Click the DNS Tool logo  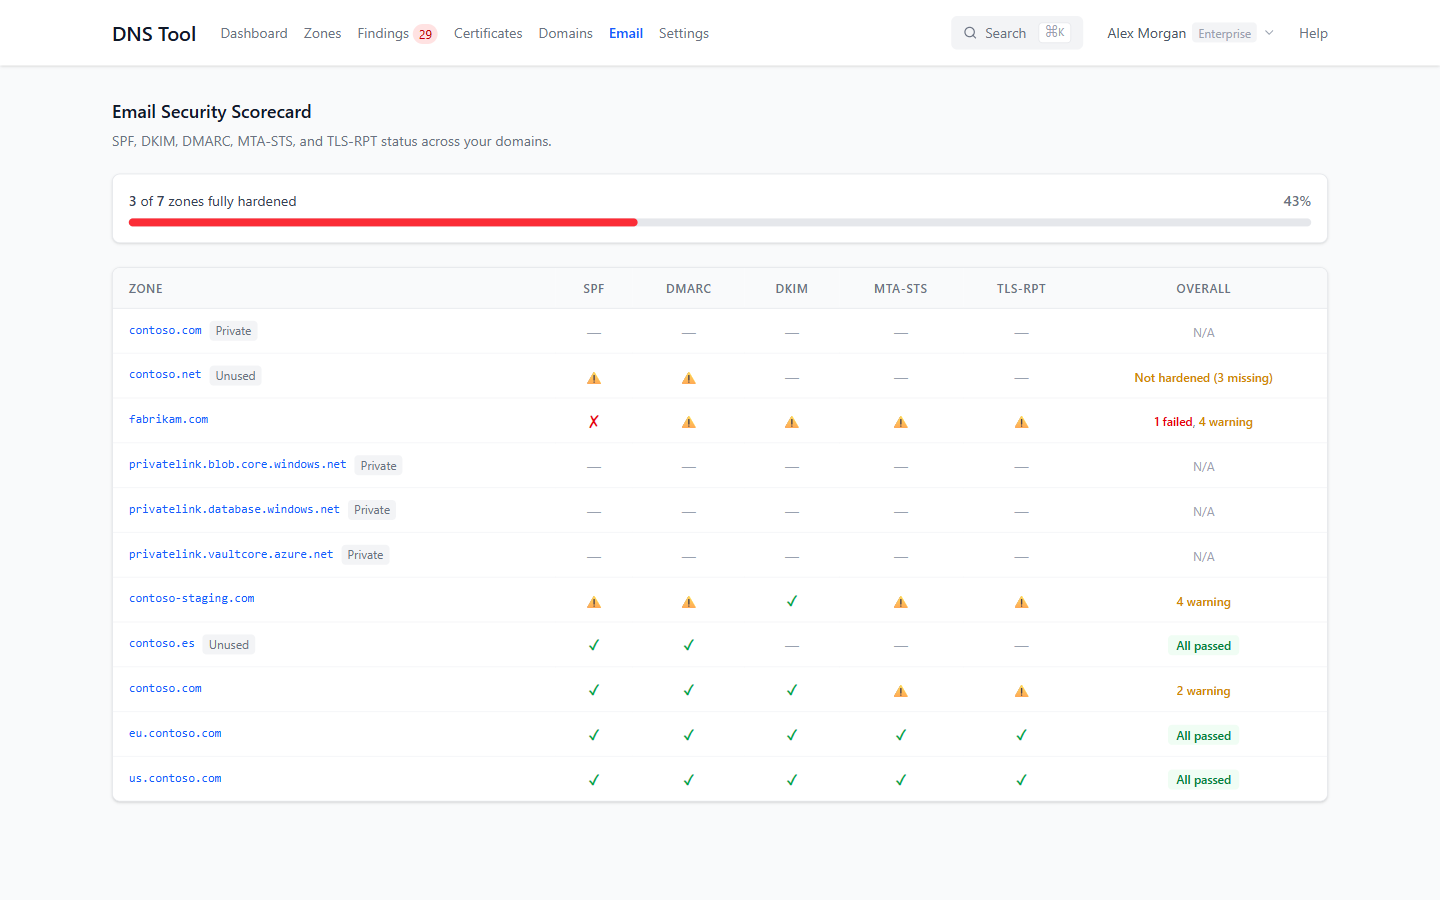[x=154, y=33]
